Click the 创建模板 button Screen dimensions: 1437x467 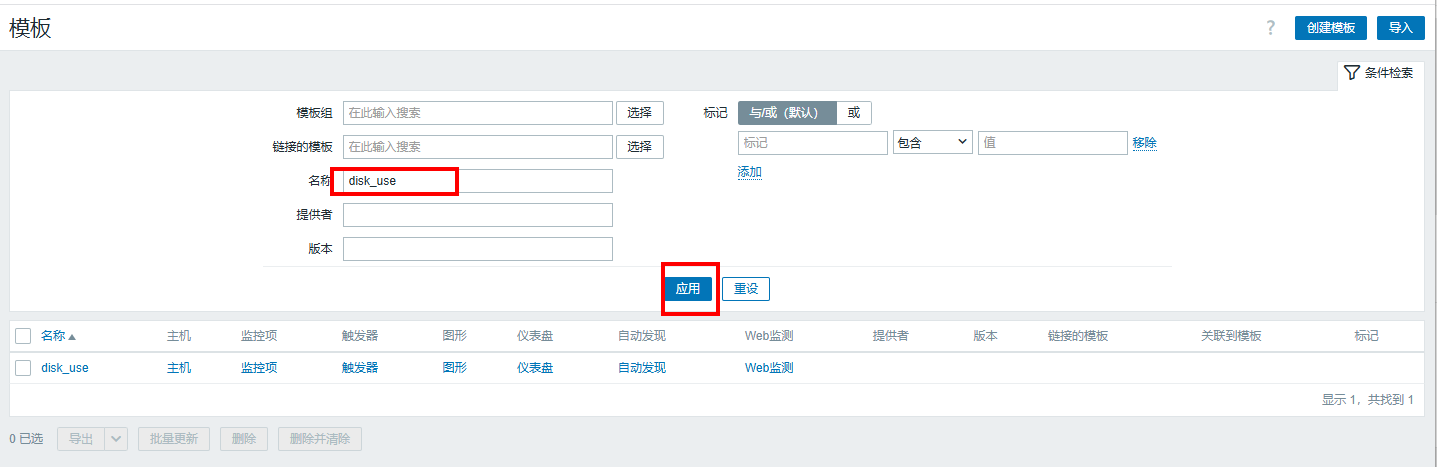coord(1330,28)
